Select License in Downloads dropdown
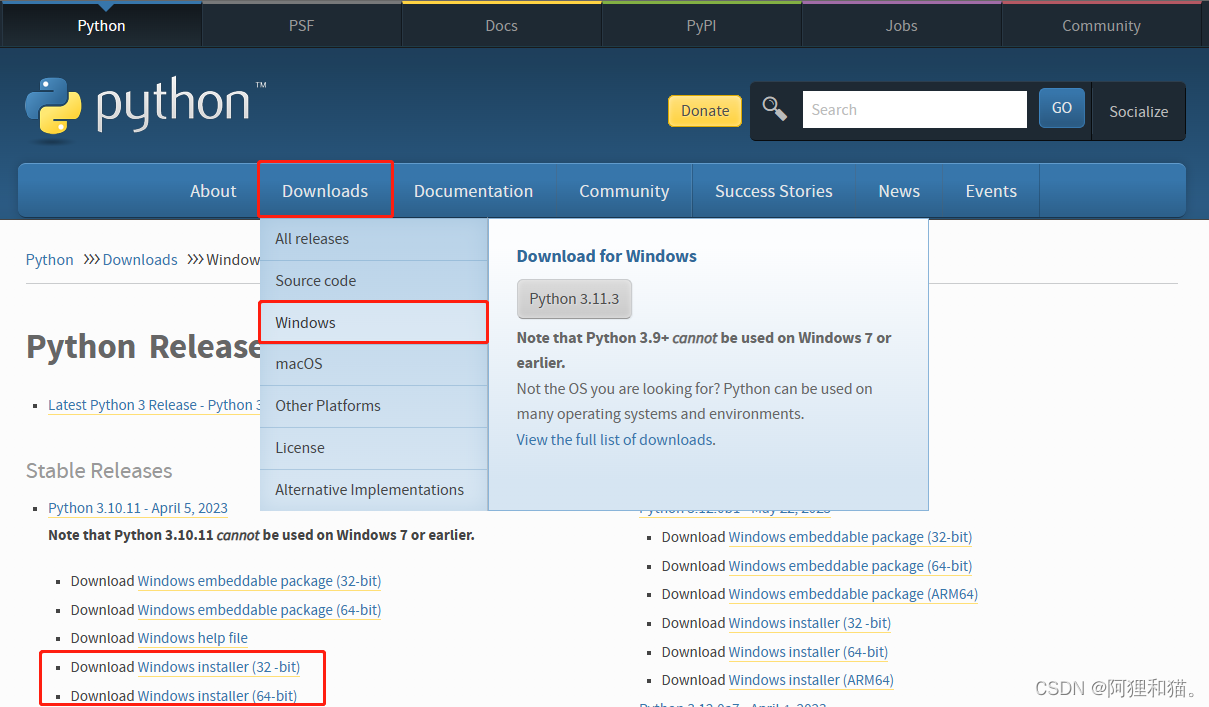Image resolution: width=1209 pixels, height=707 pixels. coord(374,448)
